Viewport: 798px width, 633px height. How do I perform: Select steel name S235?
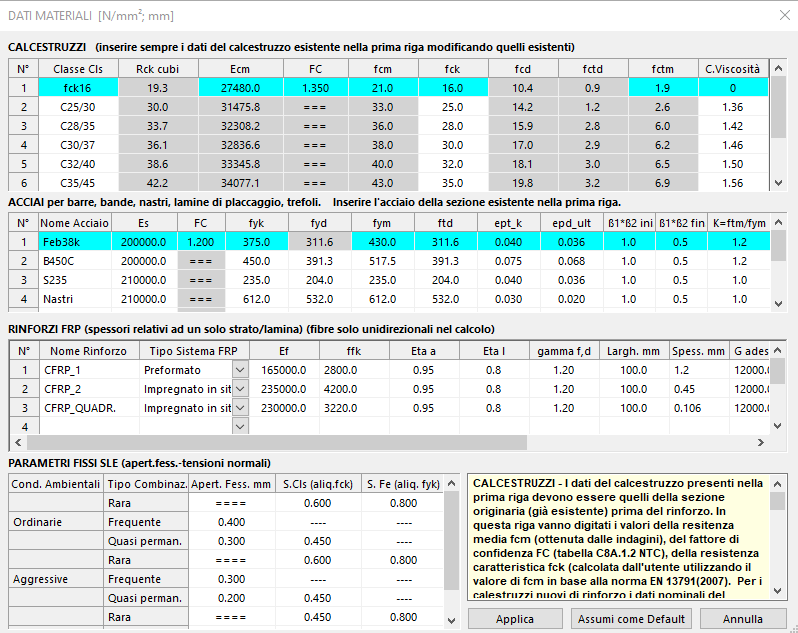tap(74, 280)
